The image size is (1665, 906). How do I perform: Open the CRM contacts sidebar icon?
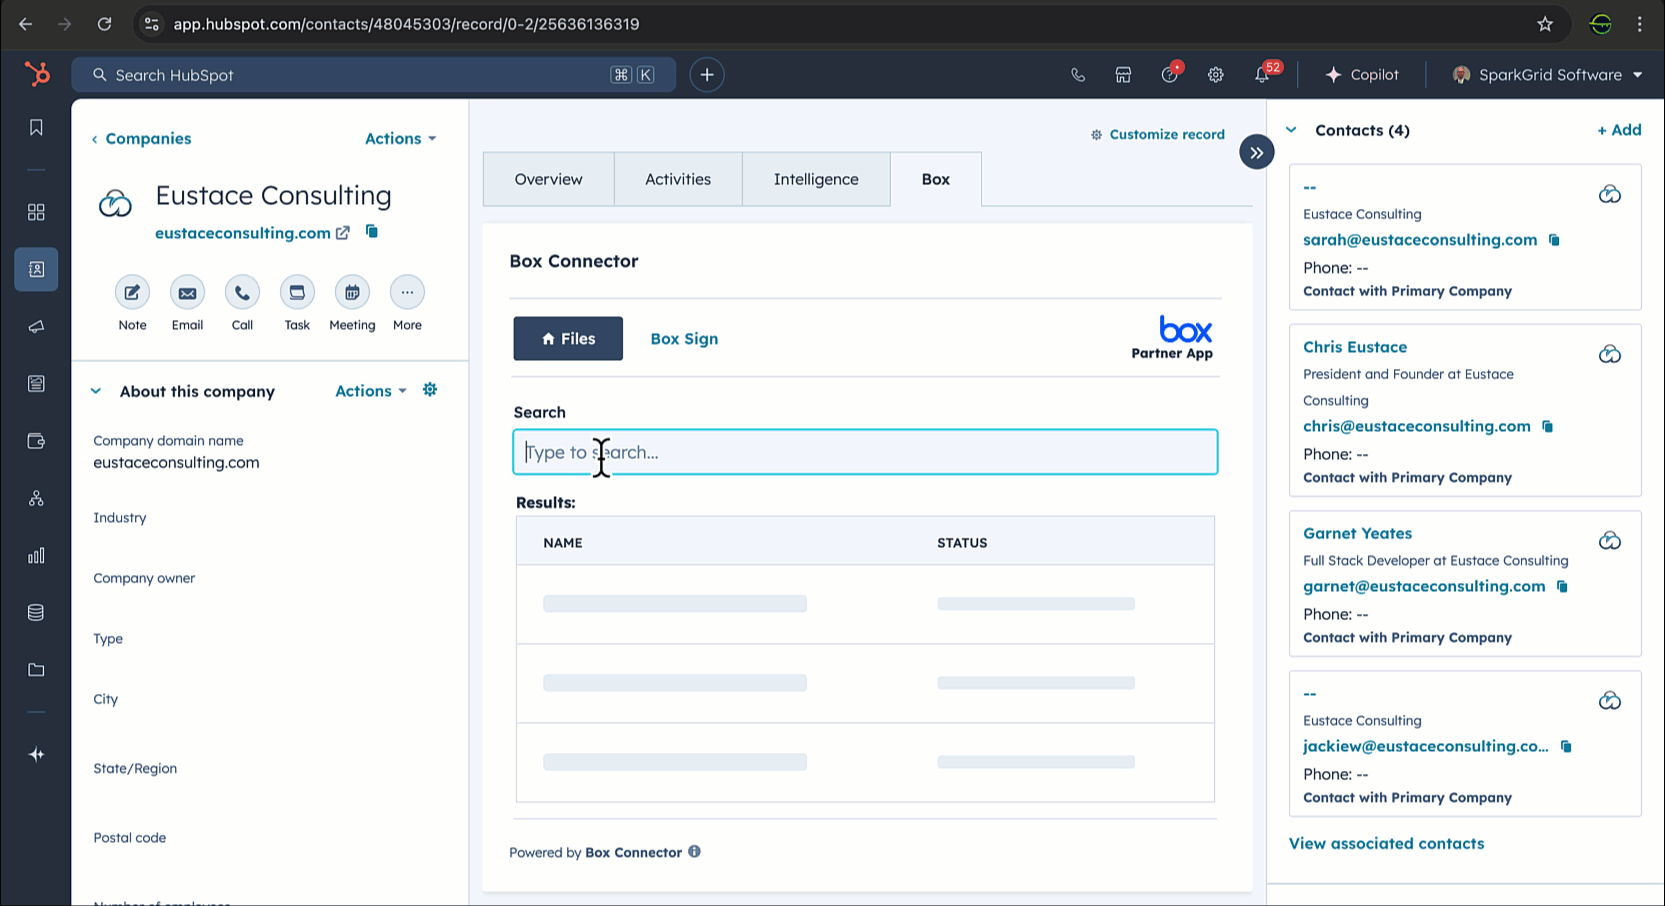tap(36, 270)
